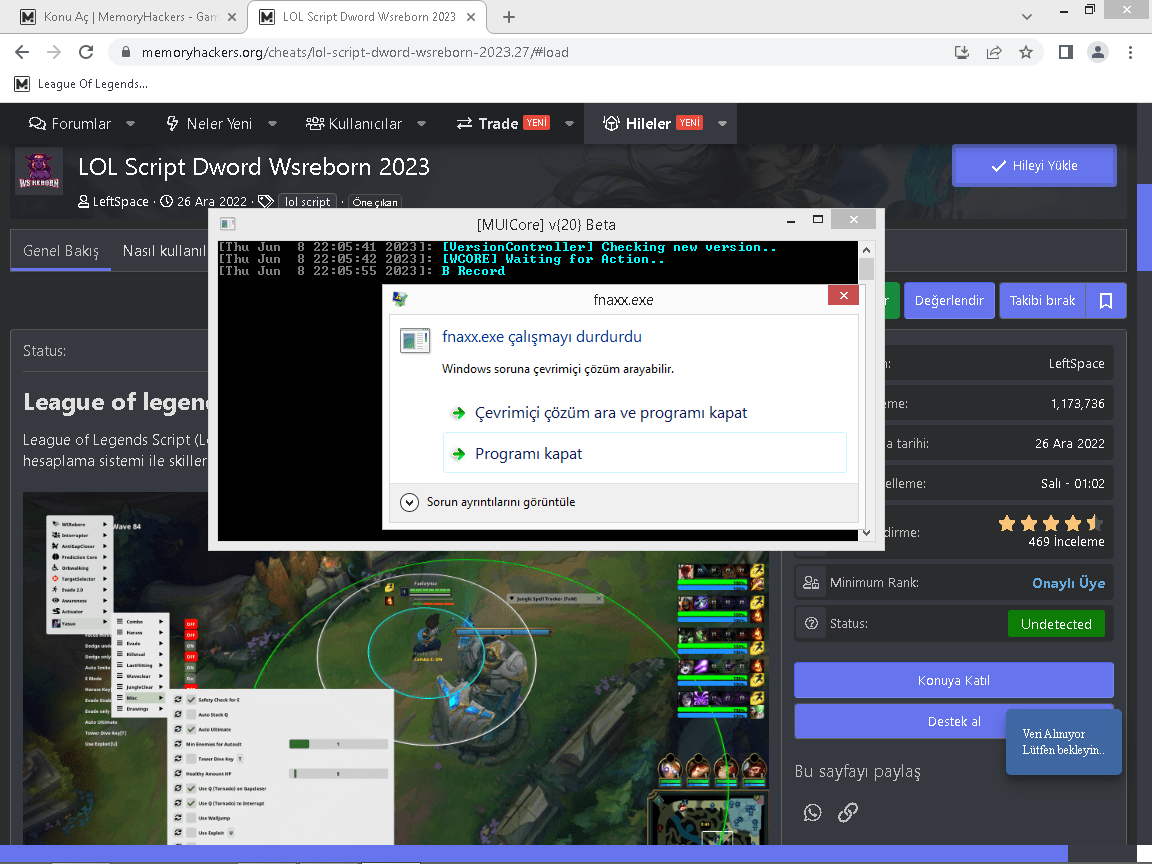Open the Trade menu

tap(503, 123)
